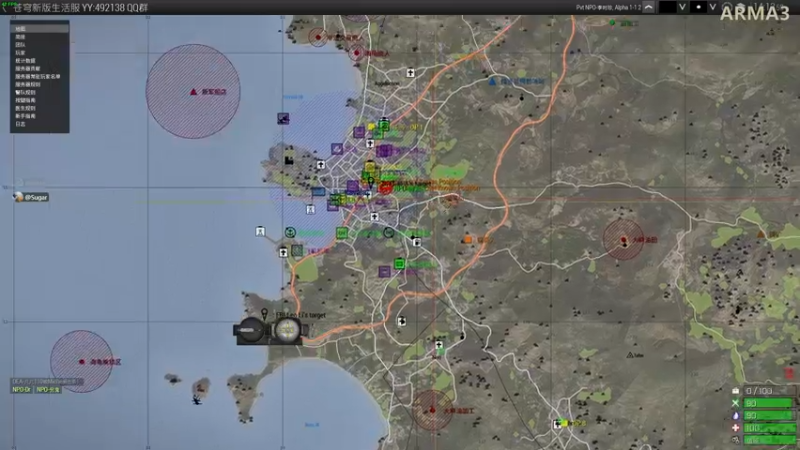
Task: Click the transmitter tower icon on the harbor pier
Action: (x=260, y=232)
